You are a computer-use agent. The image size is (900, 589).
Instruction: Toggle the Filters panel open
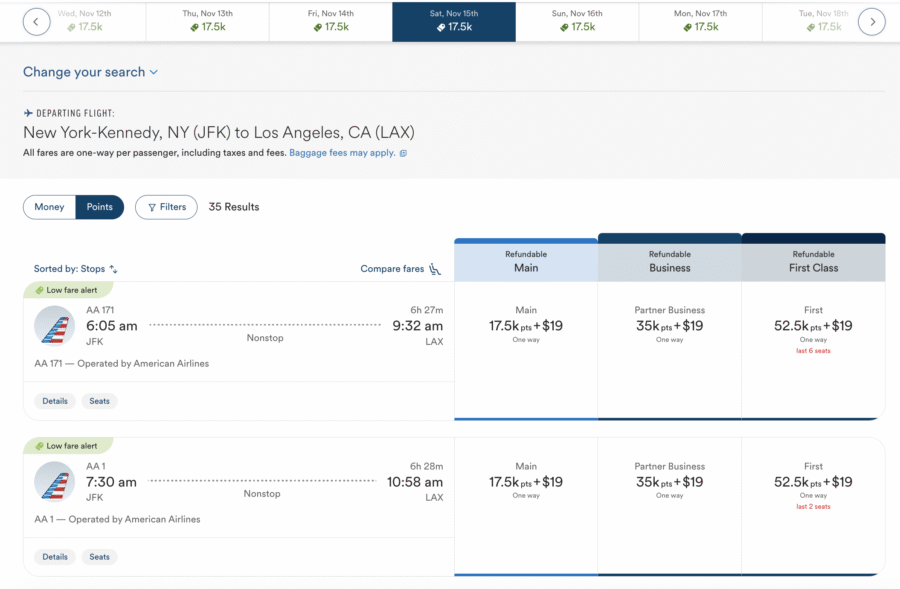coord(166,207)
